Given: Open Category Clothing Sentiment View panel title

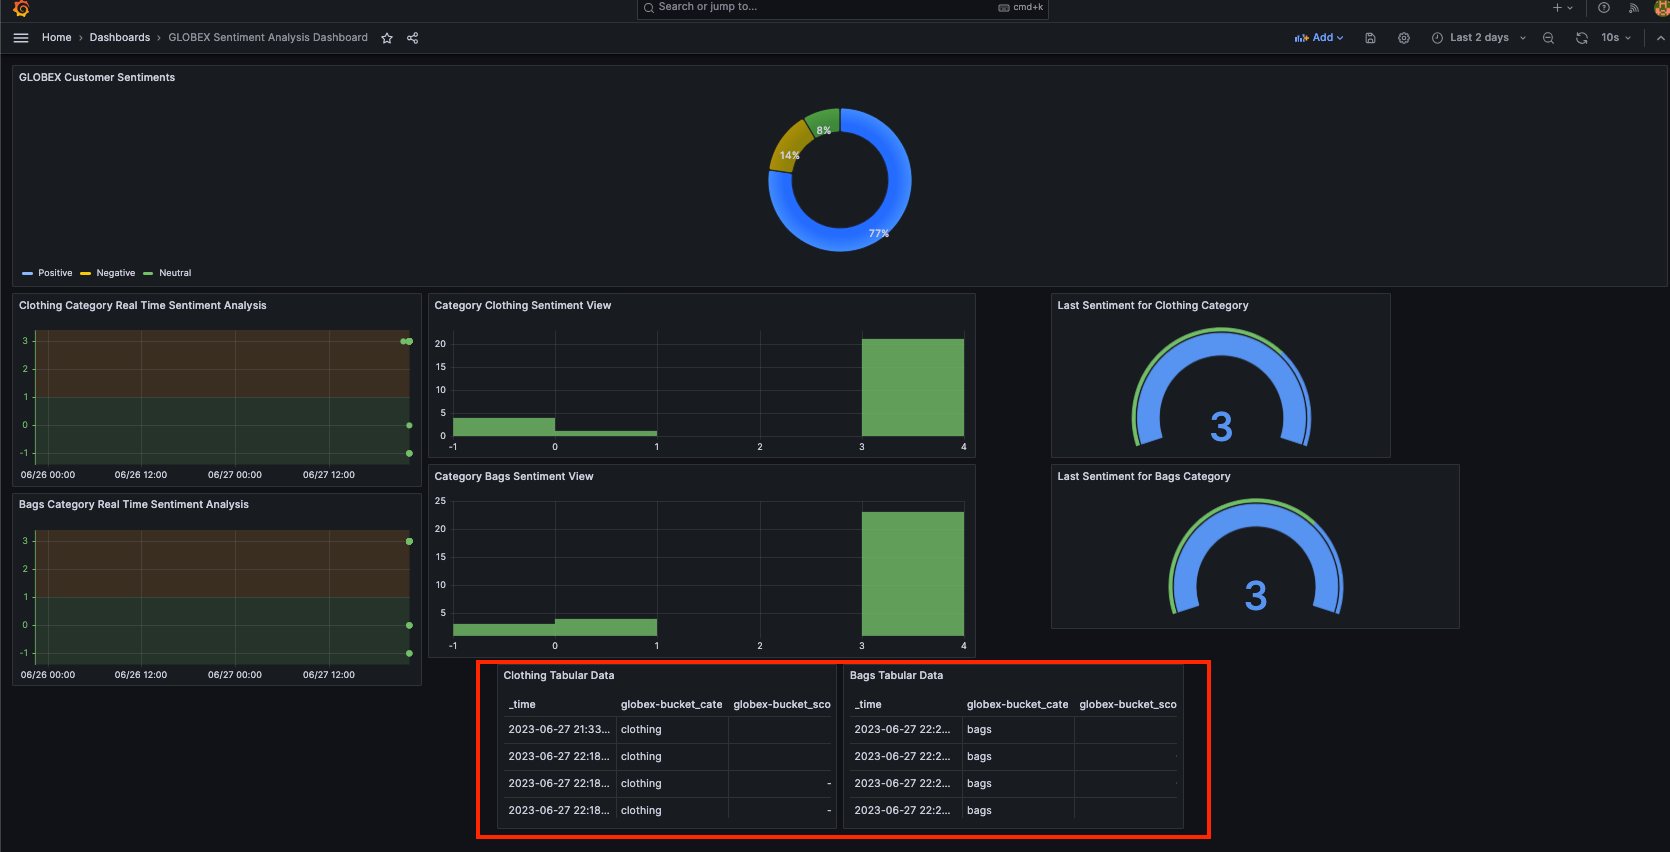Looking at the screenshot, I should 523,306.
